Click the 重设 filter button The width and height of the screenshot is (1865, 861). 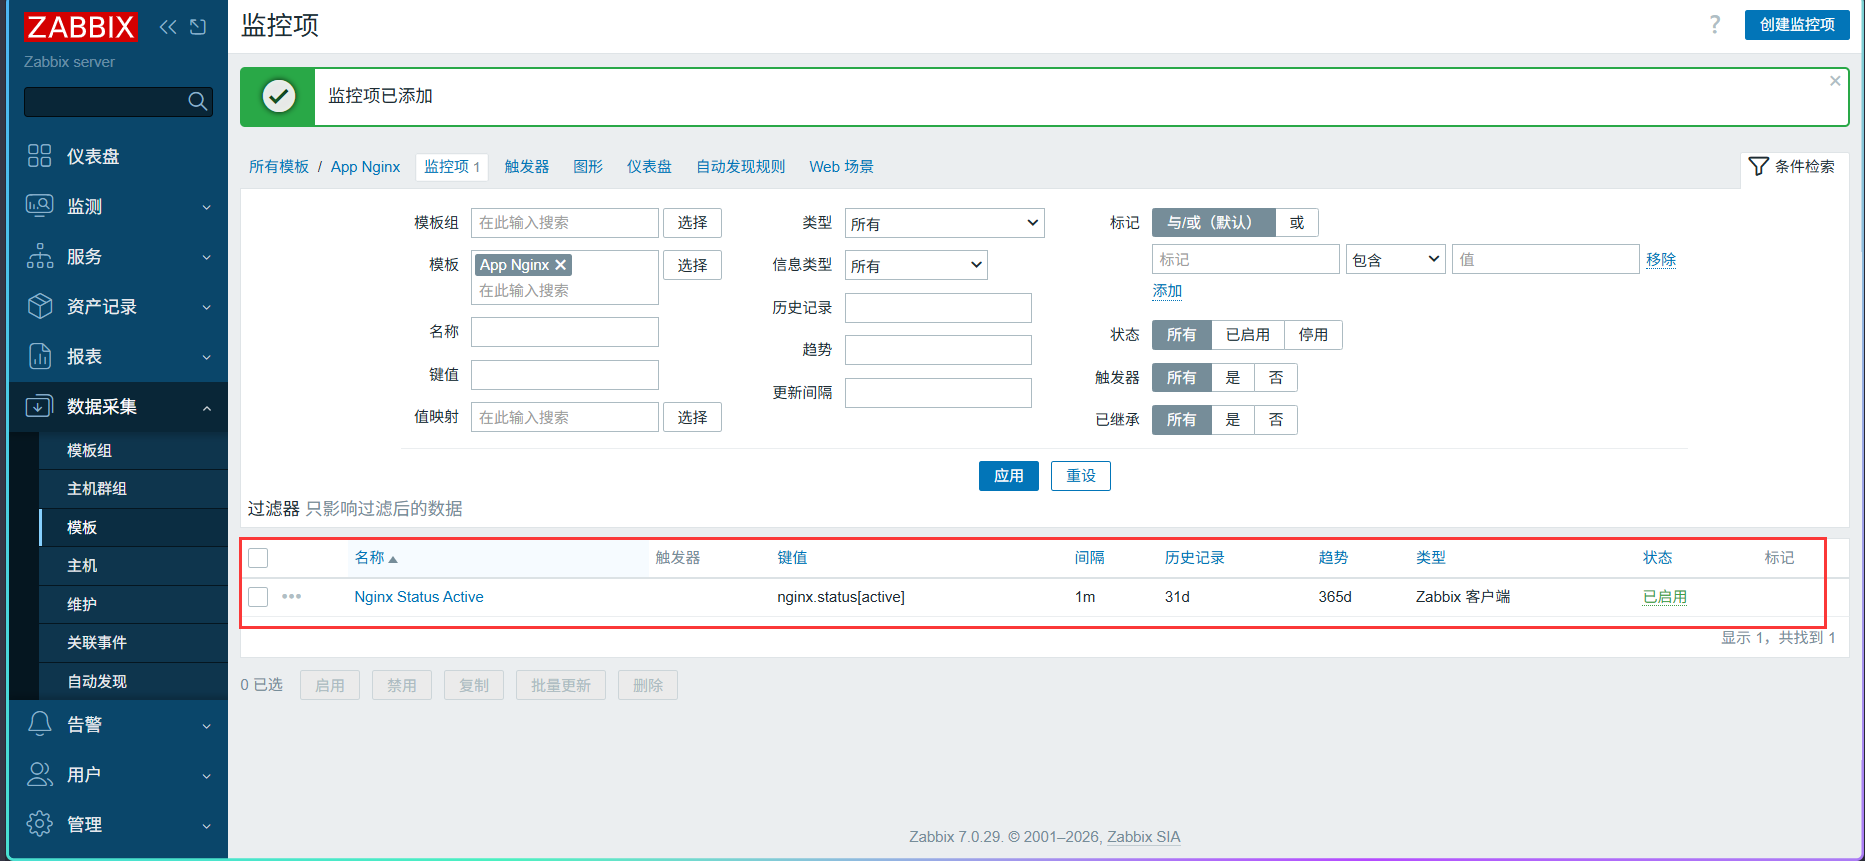pos(1081,476)
